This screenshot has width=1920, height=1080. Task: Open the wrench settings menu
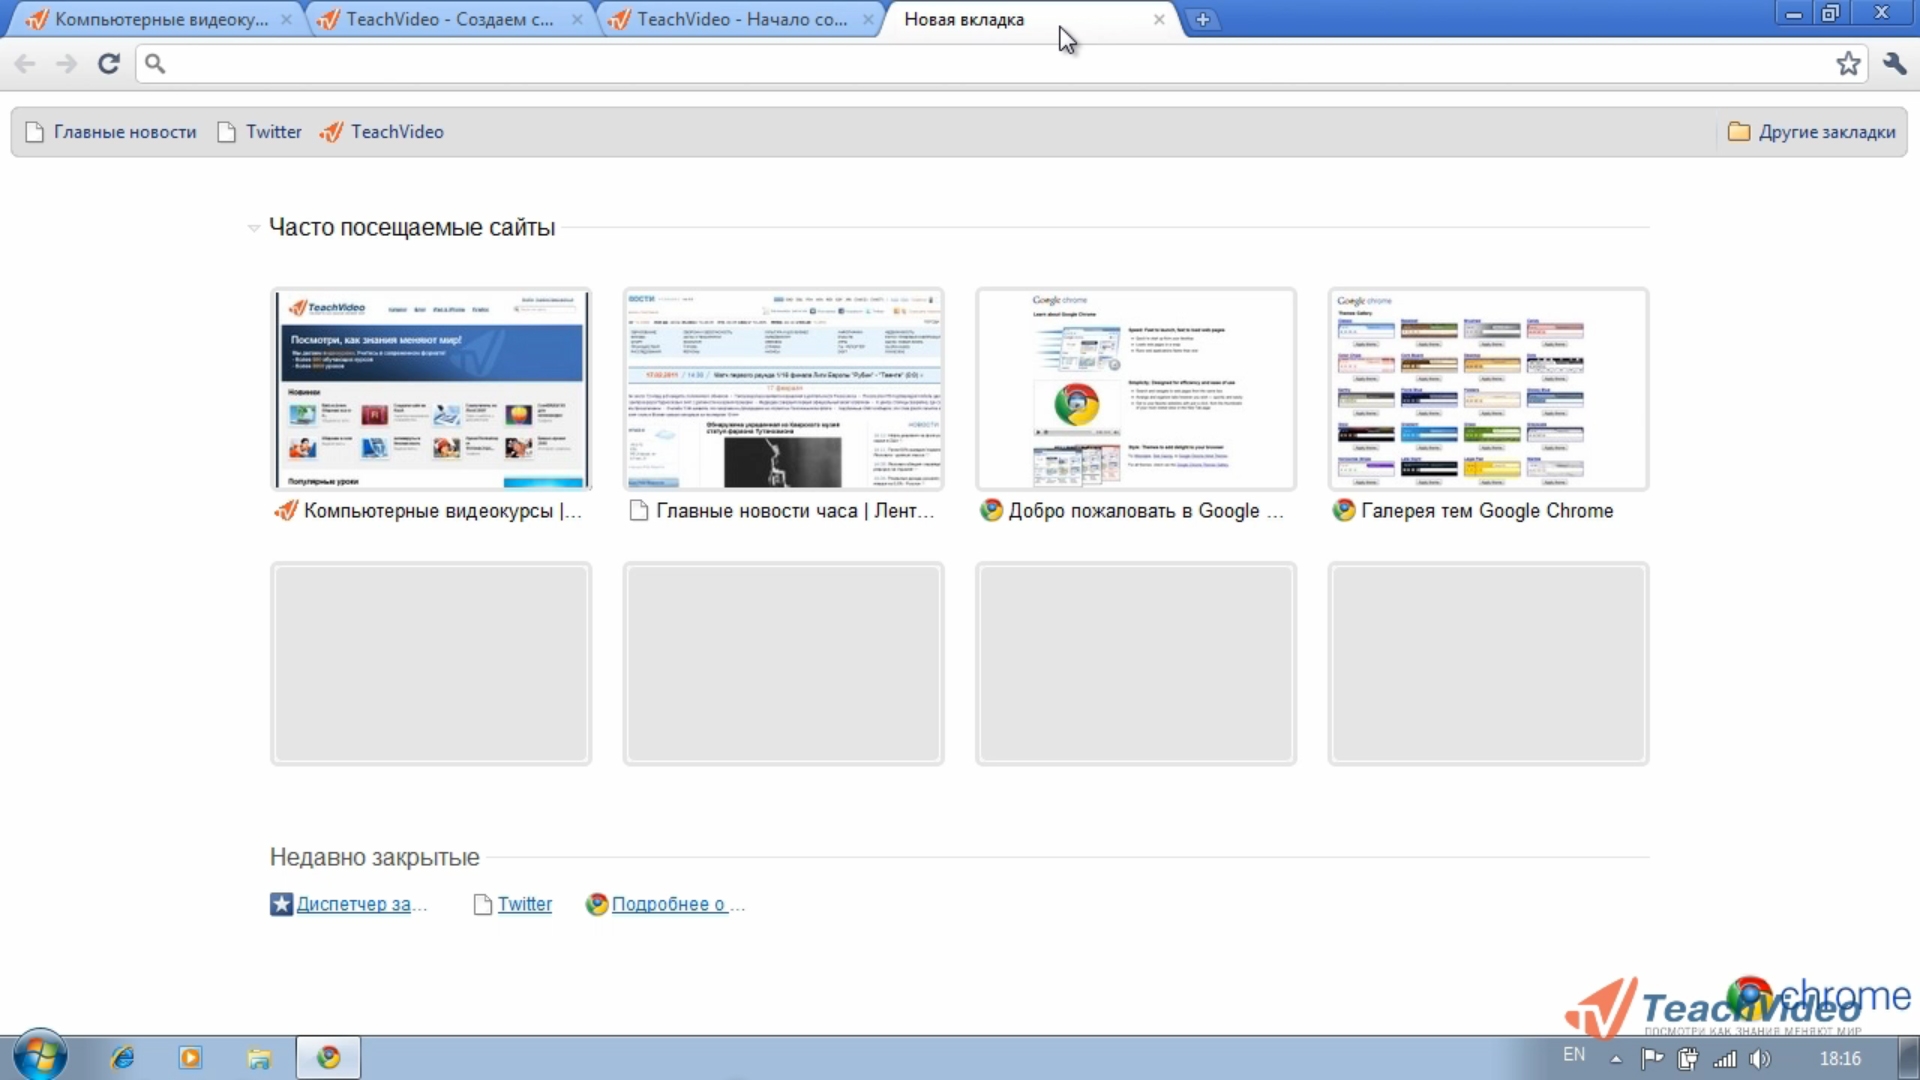pos(1894,64)
